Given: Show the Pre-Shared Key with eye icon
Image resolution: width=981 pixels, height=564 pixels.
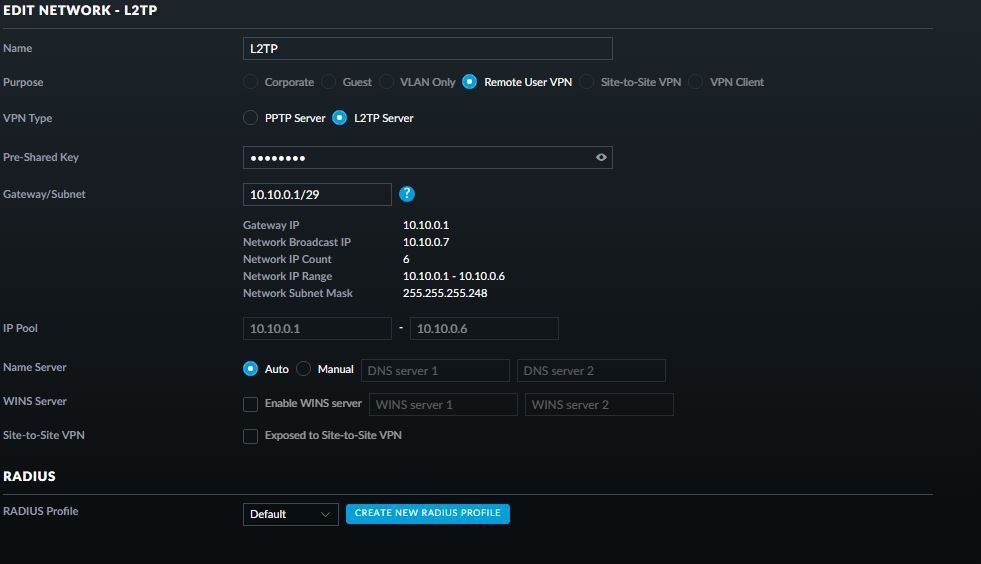Looking at the screenshot, I should pyautogui.click(x=601, y=157).
